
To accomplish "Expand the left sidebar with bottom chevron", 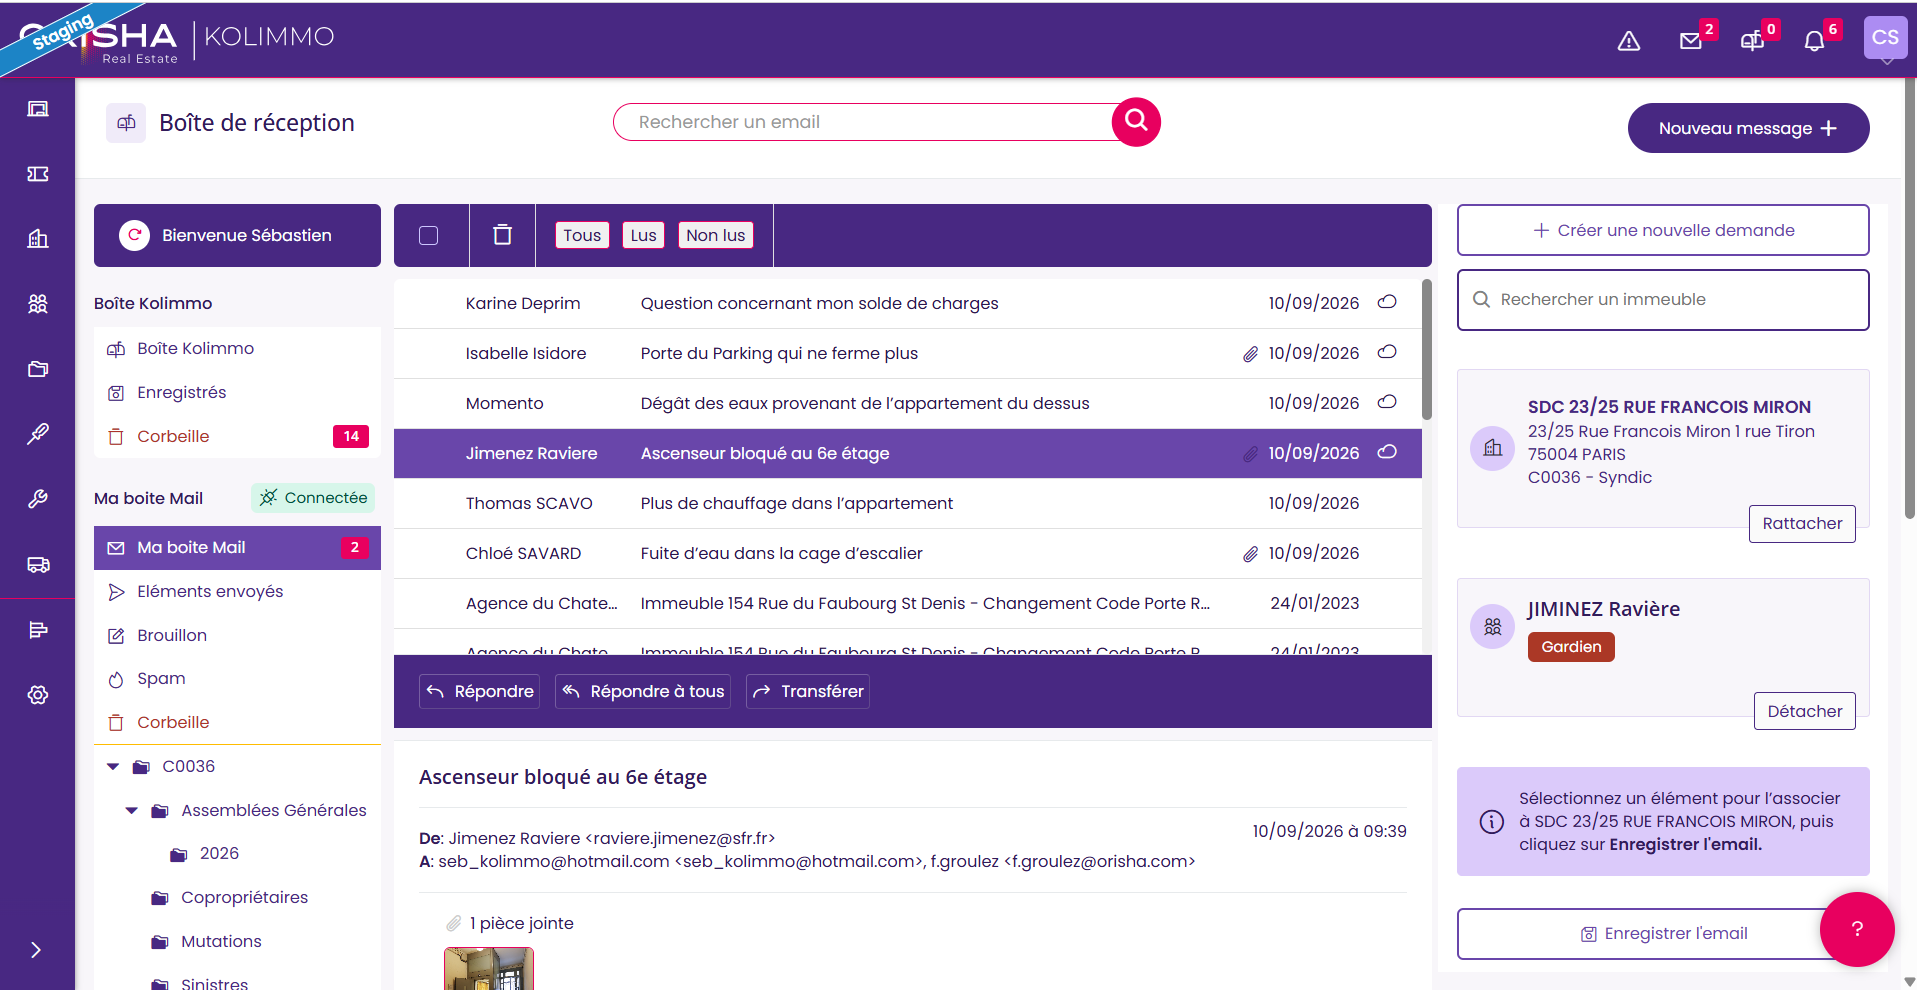I will pyautogui.click(x=36, y=950).
